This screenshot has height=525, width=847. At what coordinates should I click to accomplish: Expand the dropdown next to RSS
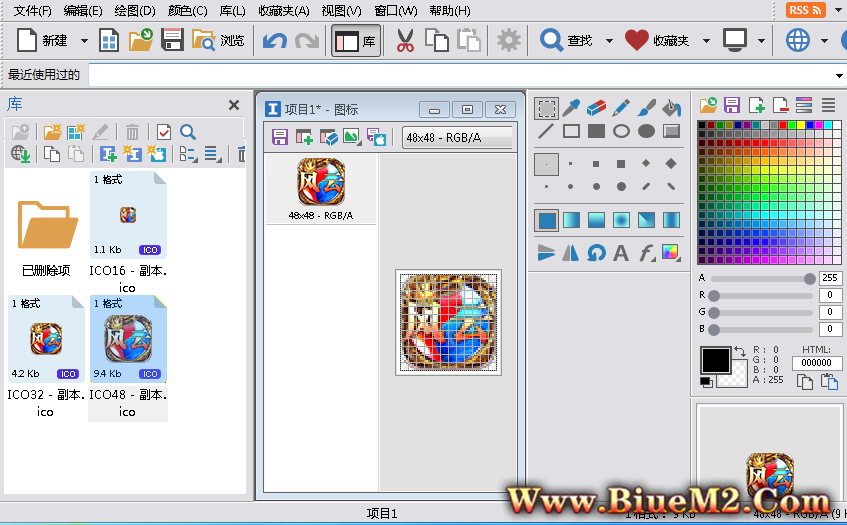point(838,10)
